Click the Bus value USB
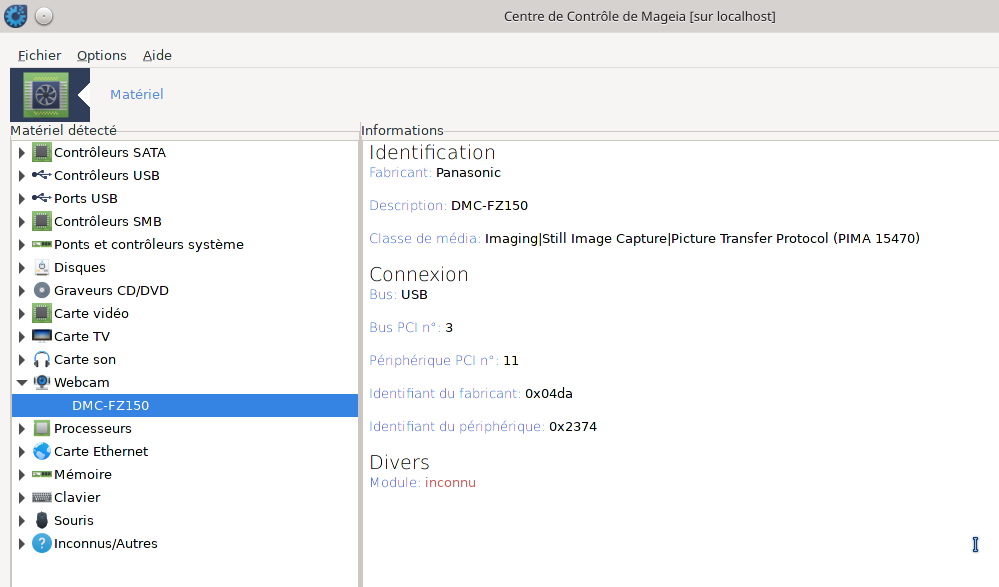The width and height of the screenshot is (999, 587). click(x=414, y=294)
